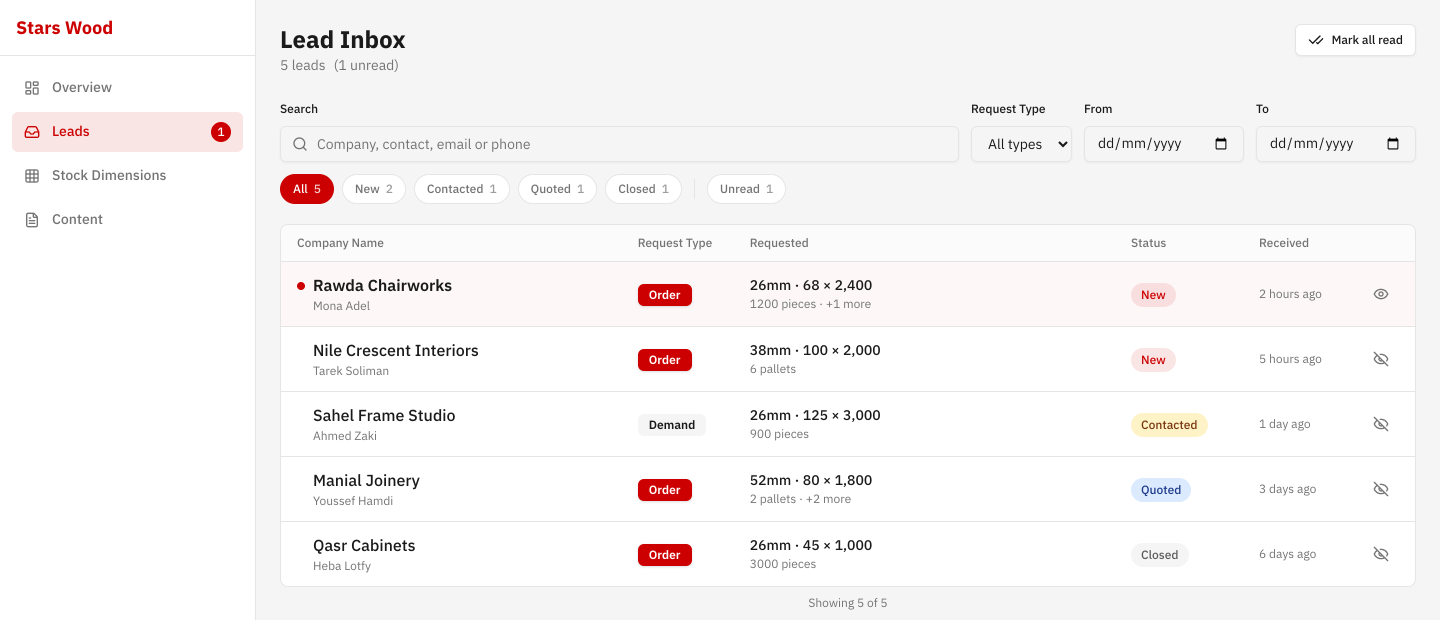Click the New status on Nile Crescent Interiors row

1153,360
